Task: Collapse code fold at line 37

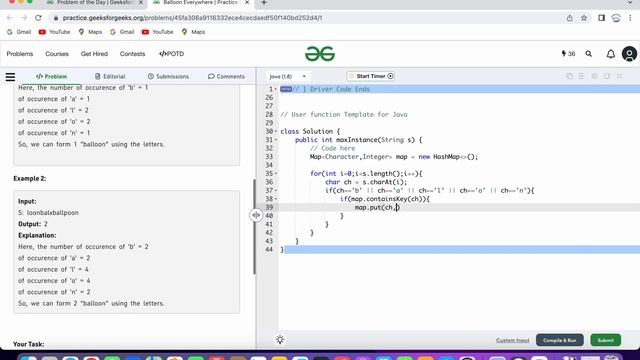Action: [x=276, y=191]
